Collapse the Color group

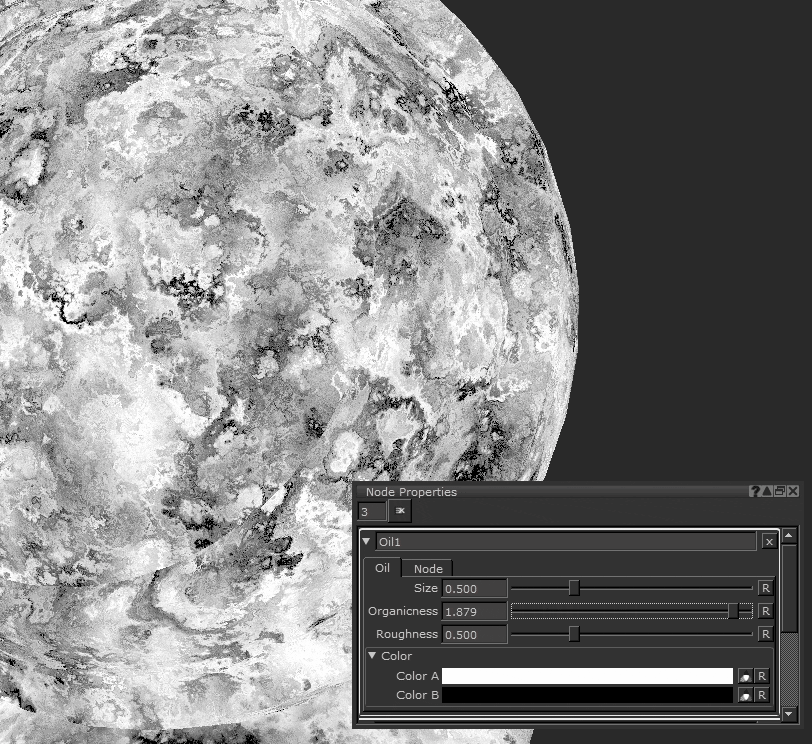[x=372, y=656]
